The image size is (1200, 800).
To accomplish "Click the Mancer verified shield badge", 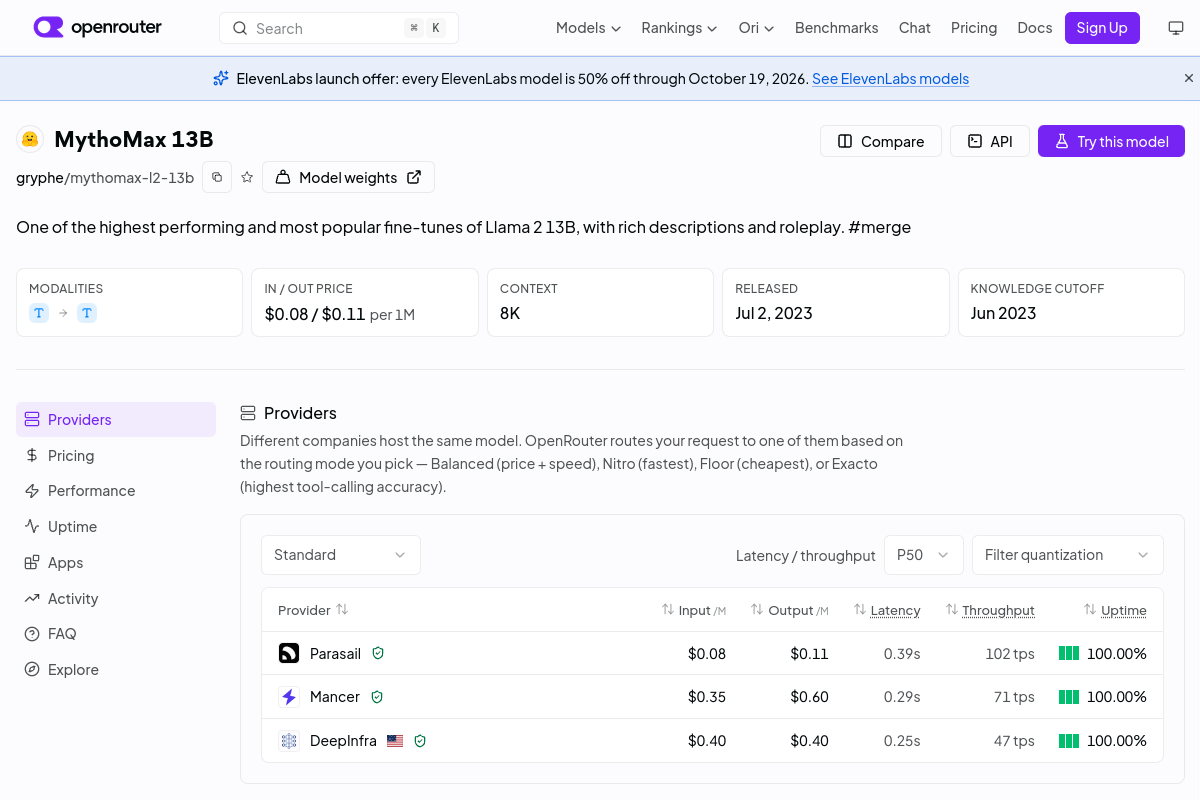I will pyautogui.click(x=377, y=697).
